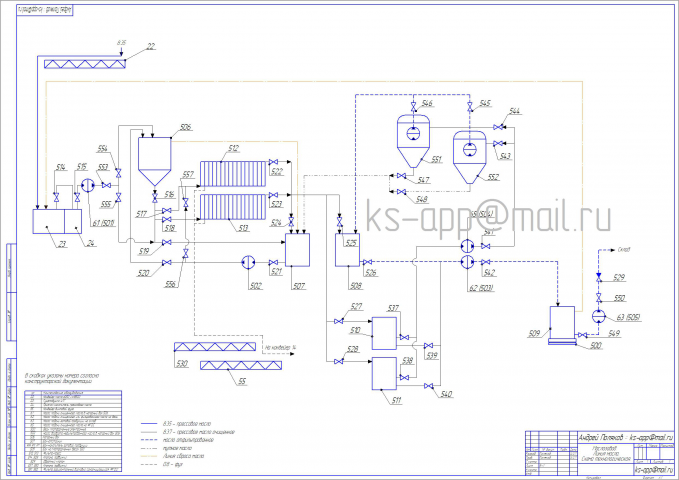Screen dimensions: 679x480
Task: Click the valve symbol labeled 556
Action: point(186,254)
